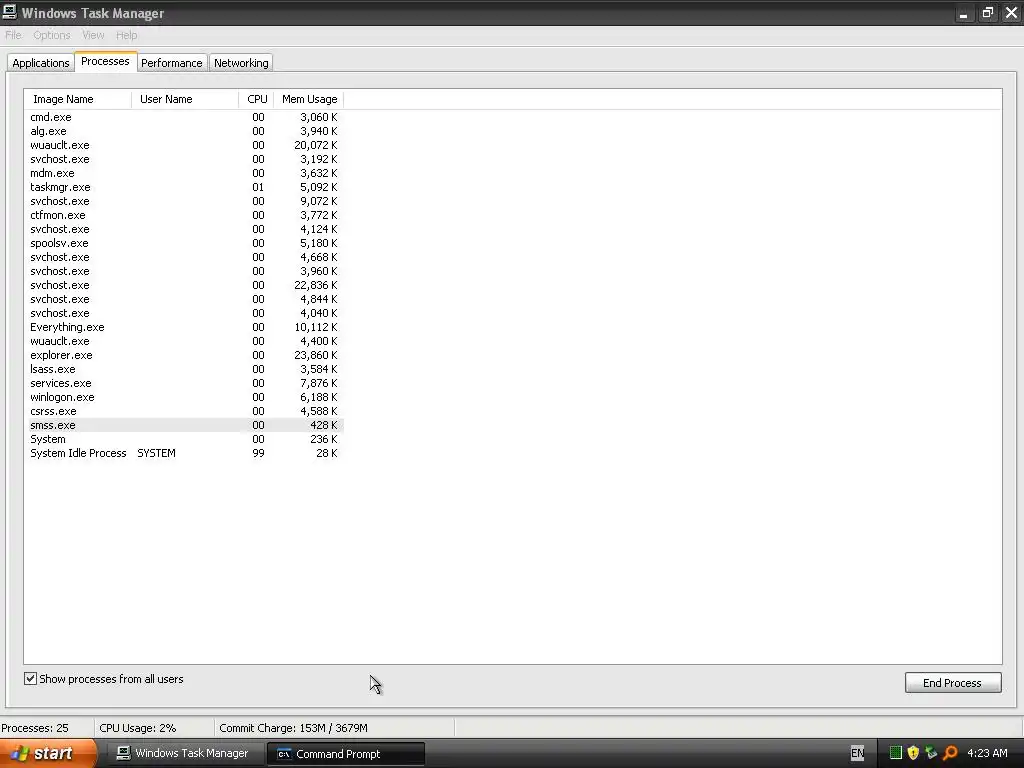Viewport: 1024px width, 768px height.
Task: Select the spoolsv.exe process row
Action: point(184,243)
